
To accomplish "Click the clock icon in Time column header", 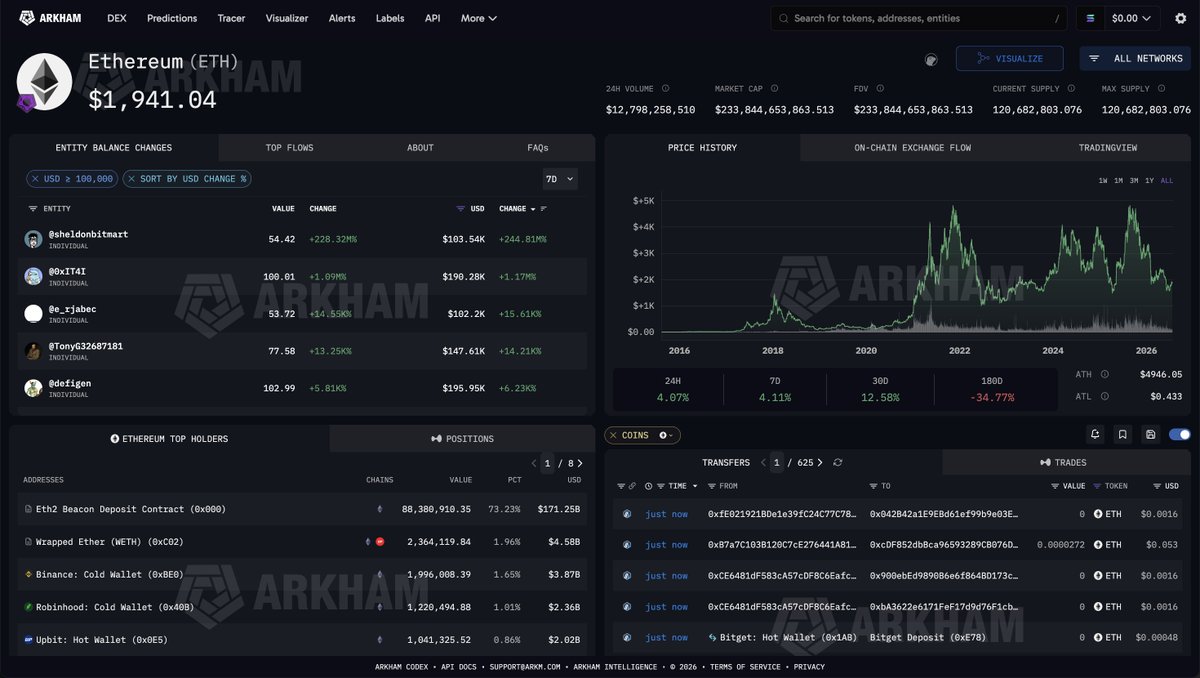I will point(649,486).
